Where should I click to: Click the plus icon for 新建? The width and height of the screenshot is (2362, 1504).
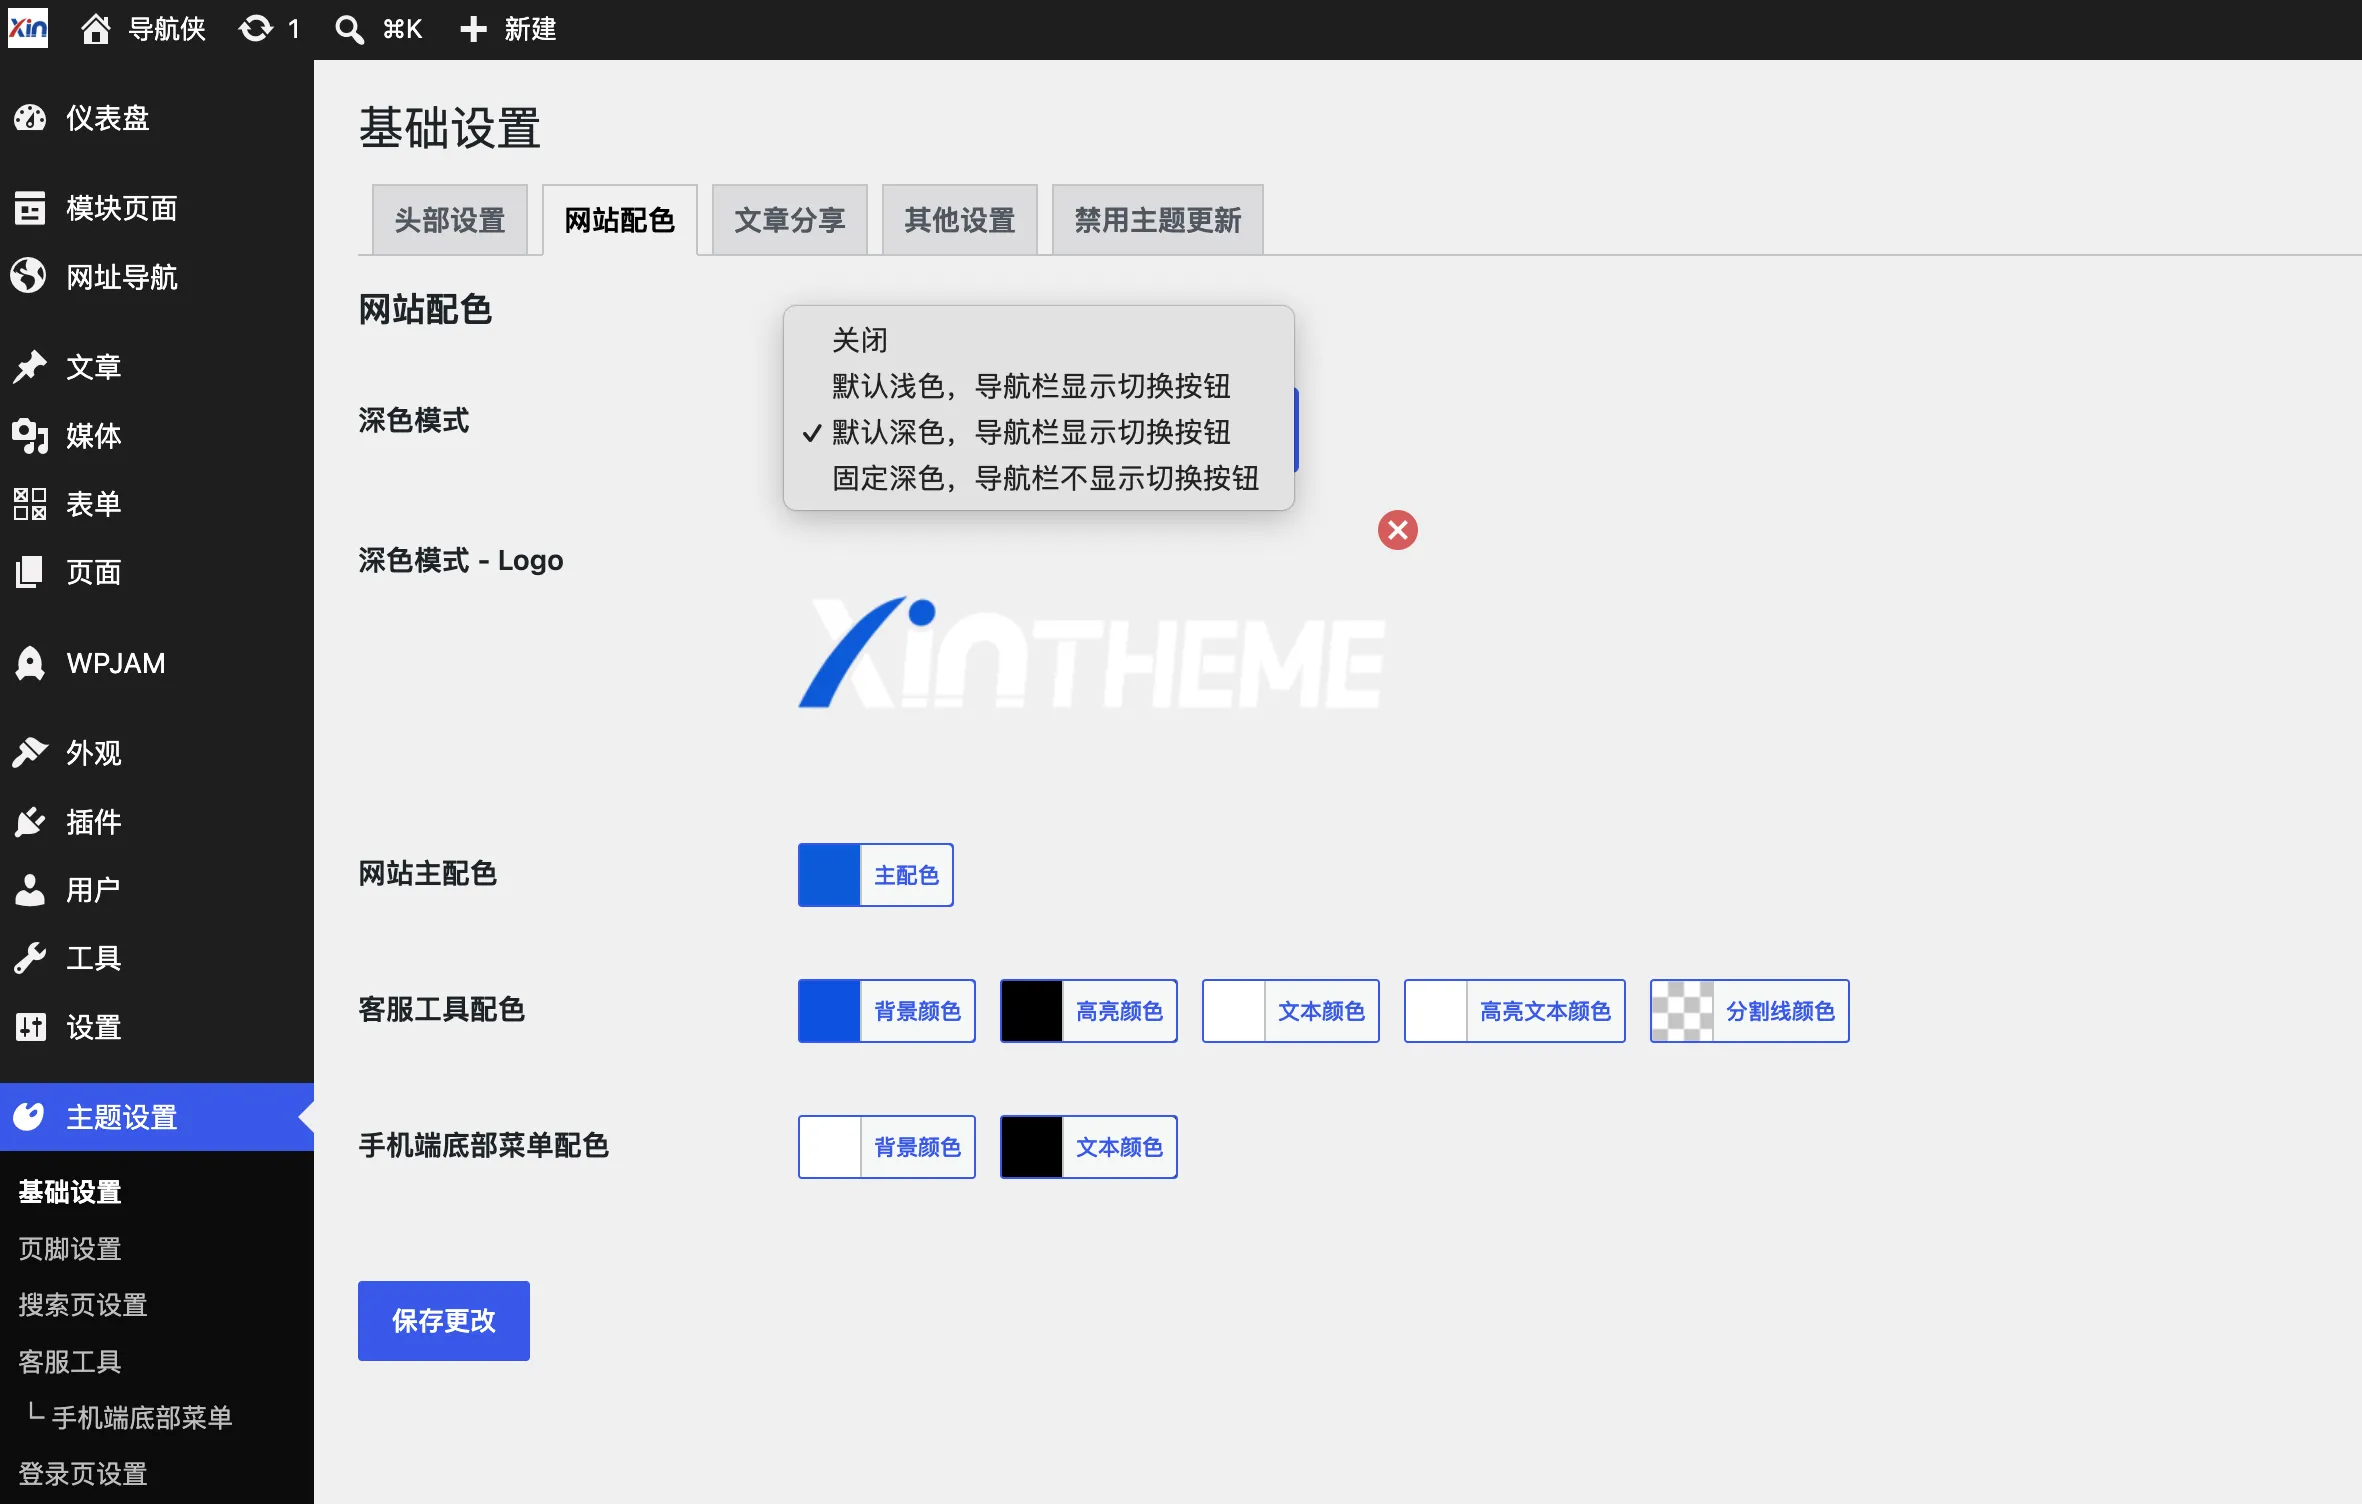coord(473,30)
